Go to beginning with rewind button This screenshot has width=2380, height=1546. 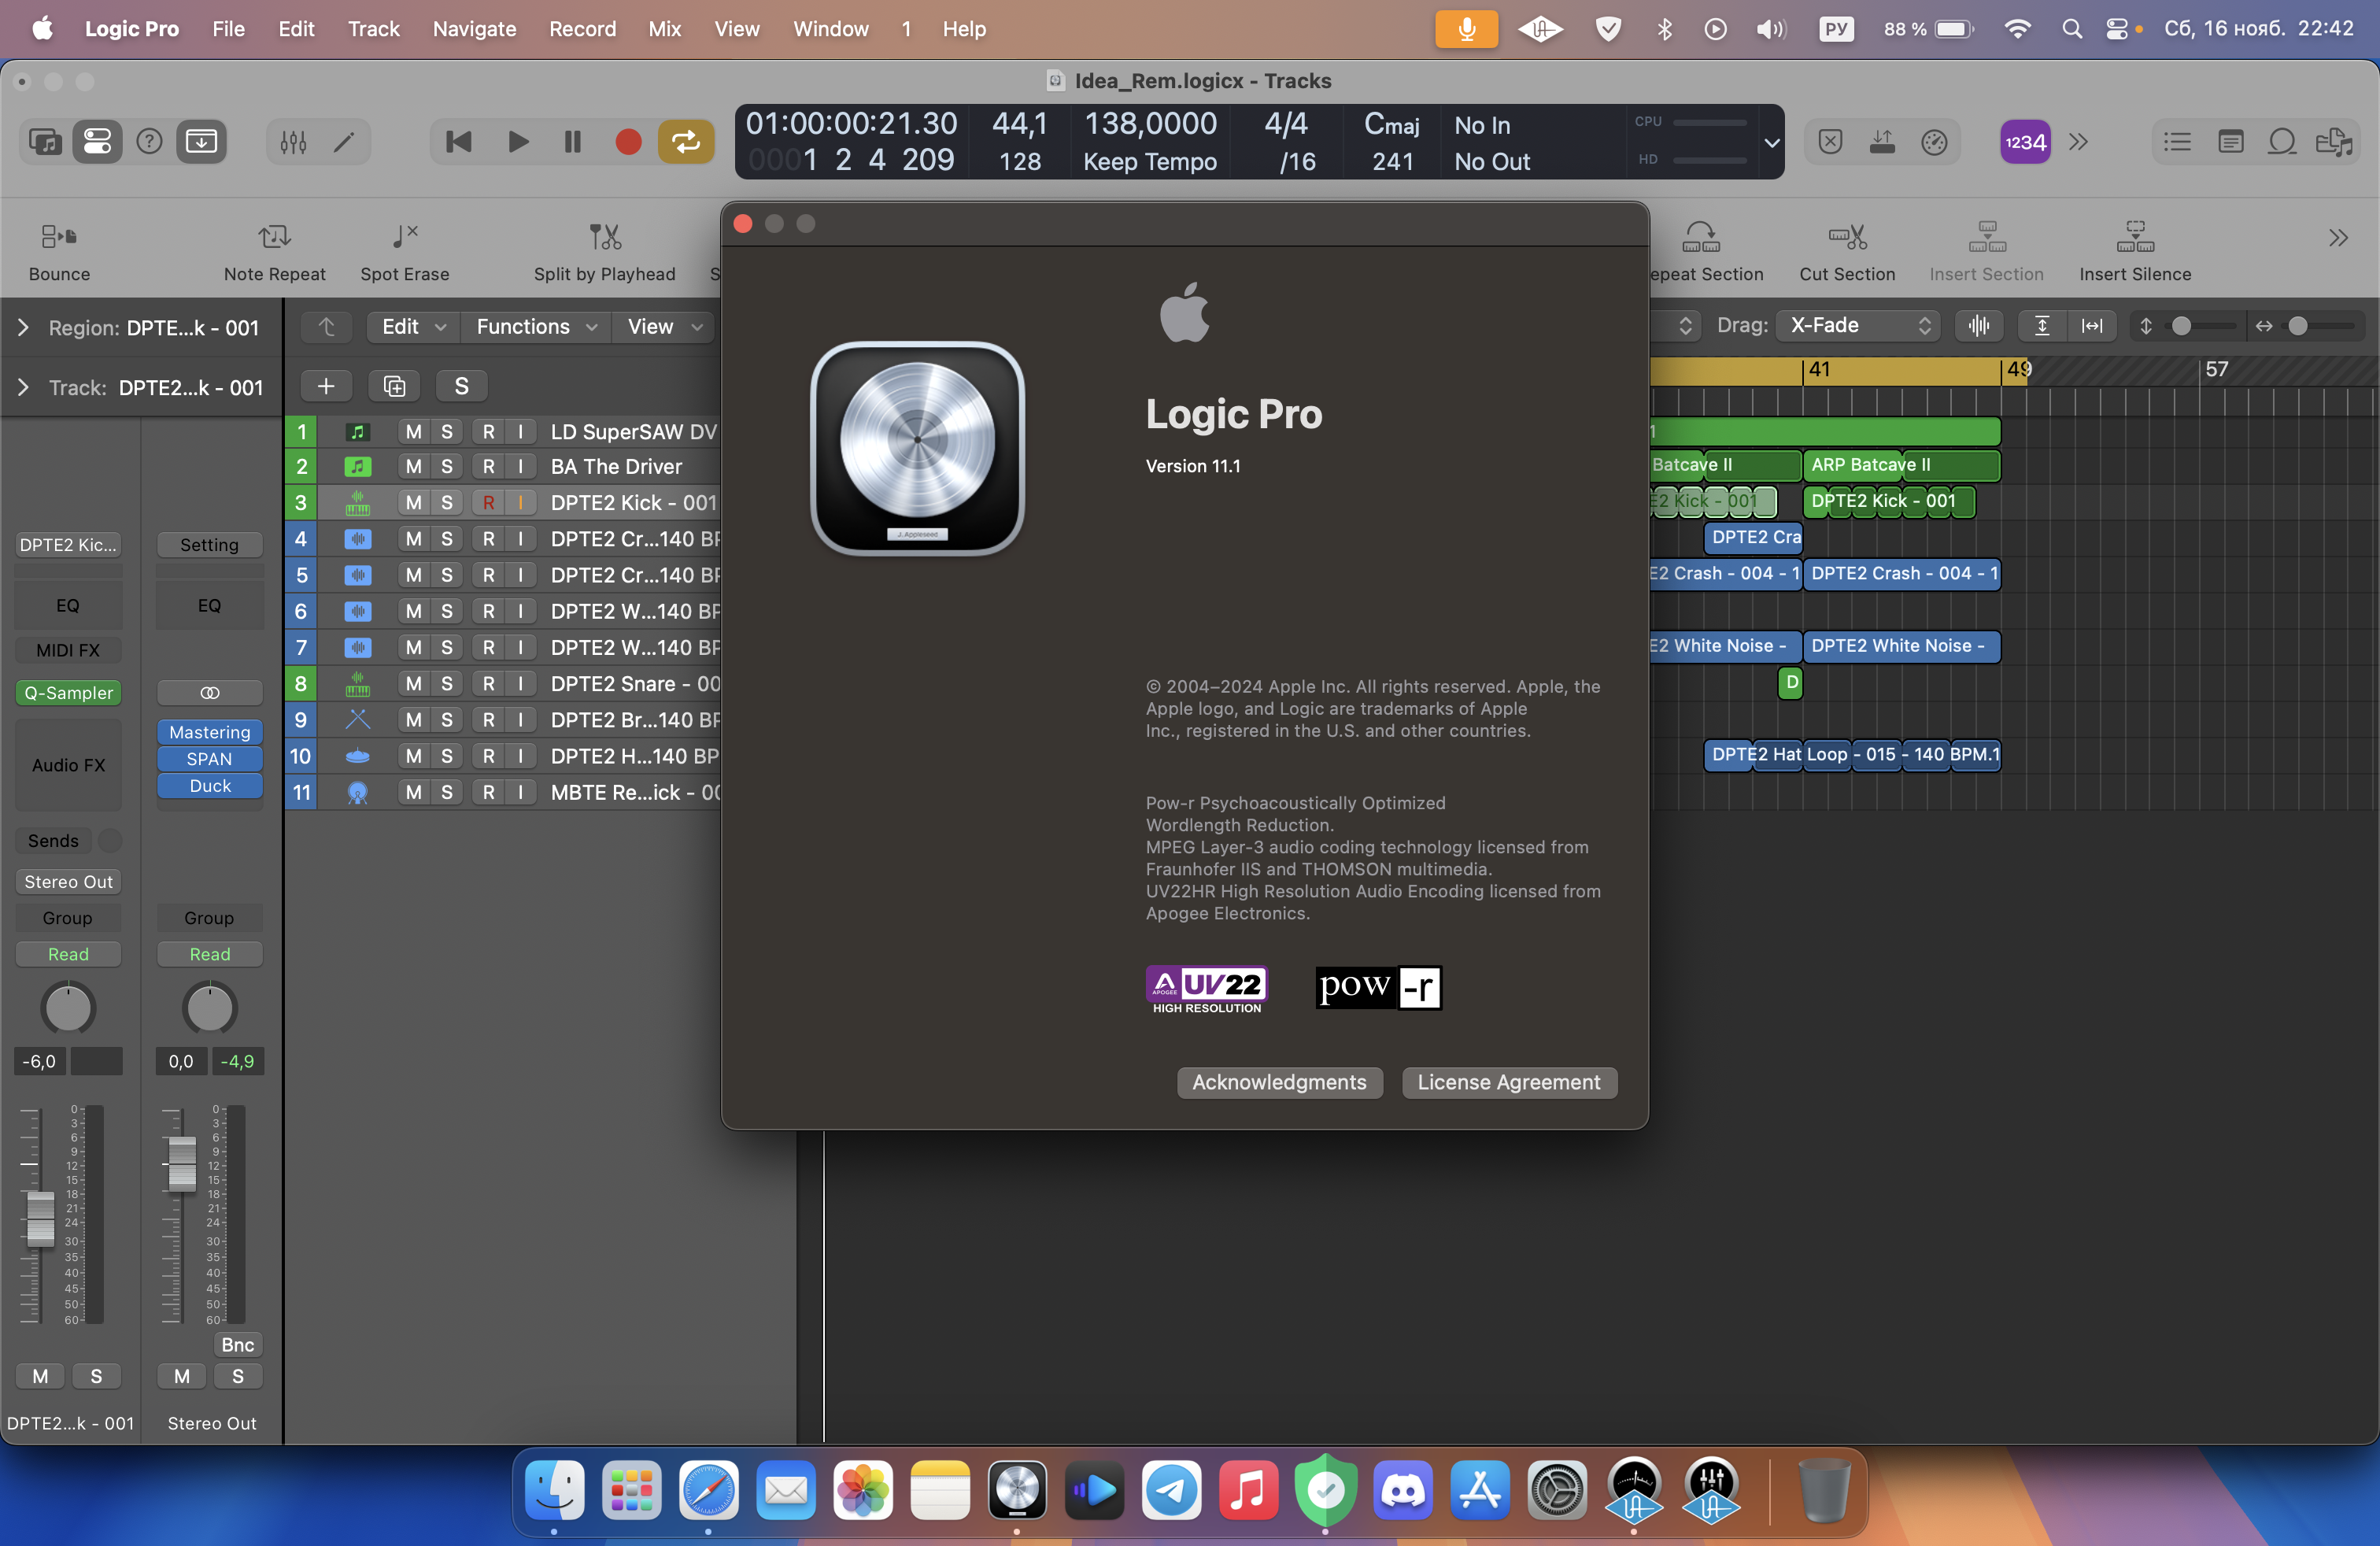click(x=459, y=142)
